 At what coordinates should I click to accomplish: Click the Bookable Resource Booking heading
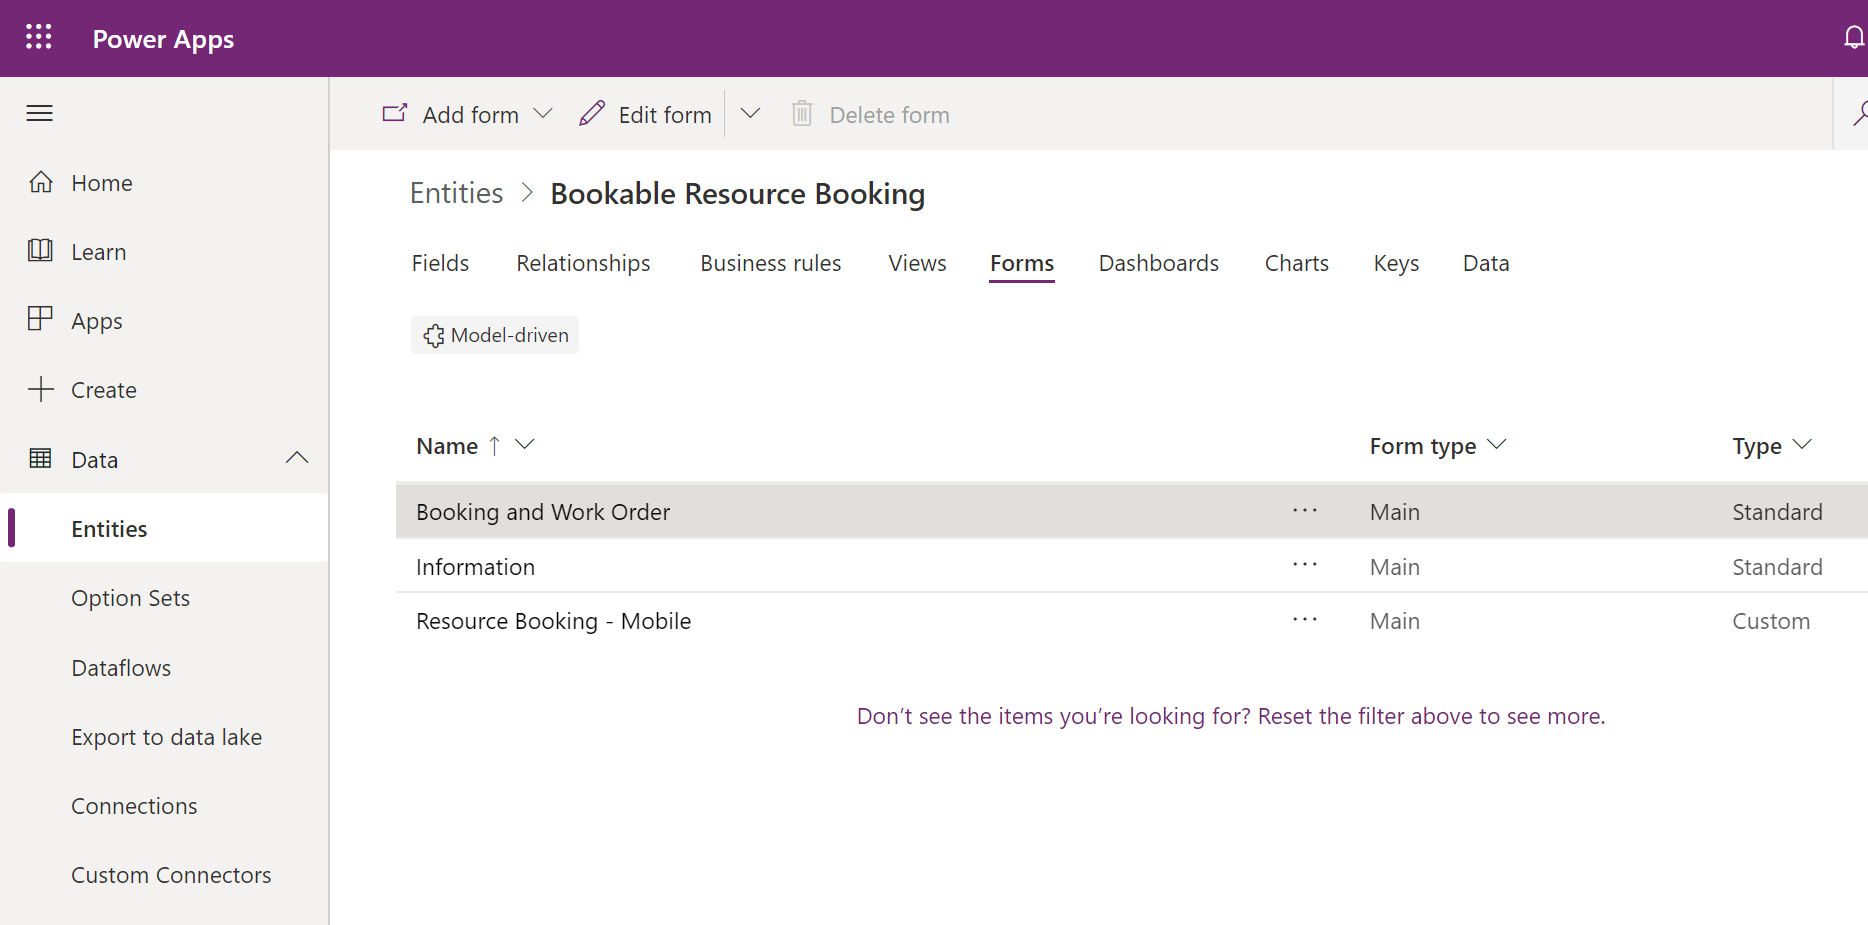click(738, 193)
